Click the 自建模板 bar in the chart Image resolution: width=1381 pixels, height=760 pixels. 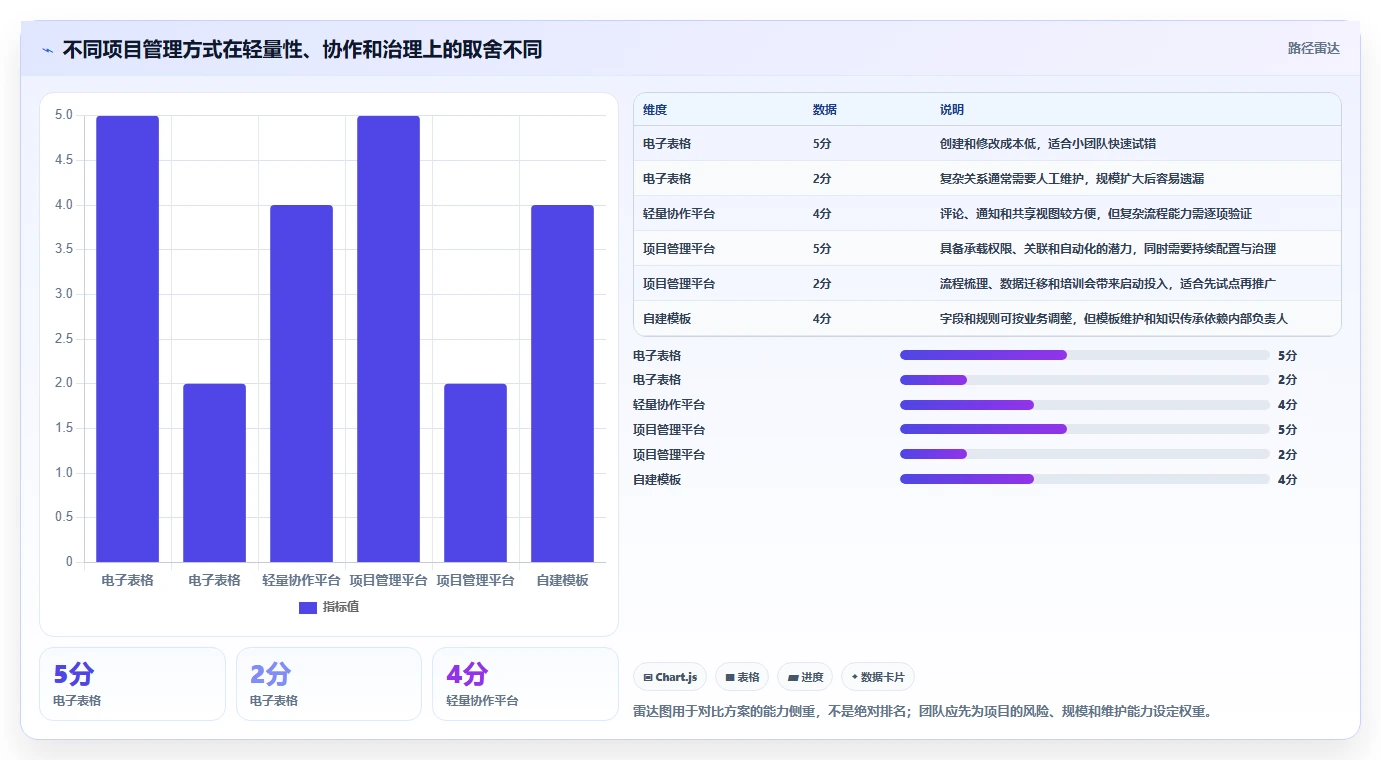(562, 383)
